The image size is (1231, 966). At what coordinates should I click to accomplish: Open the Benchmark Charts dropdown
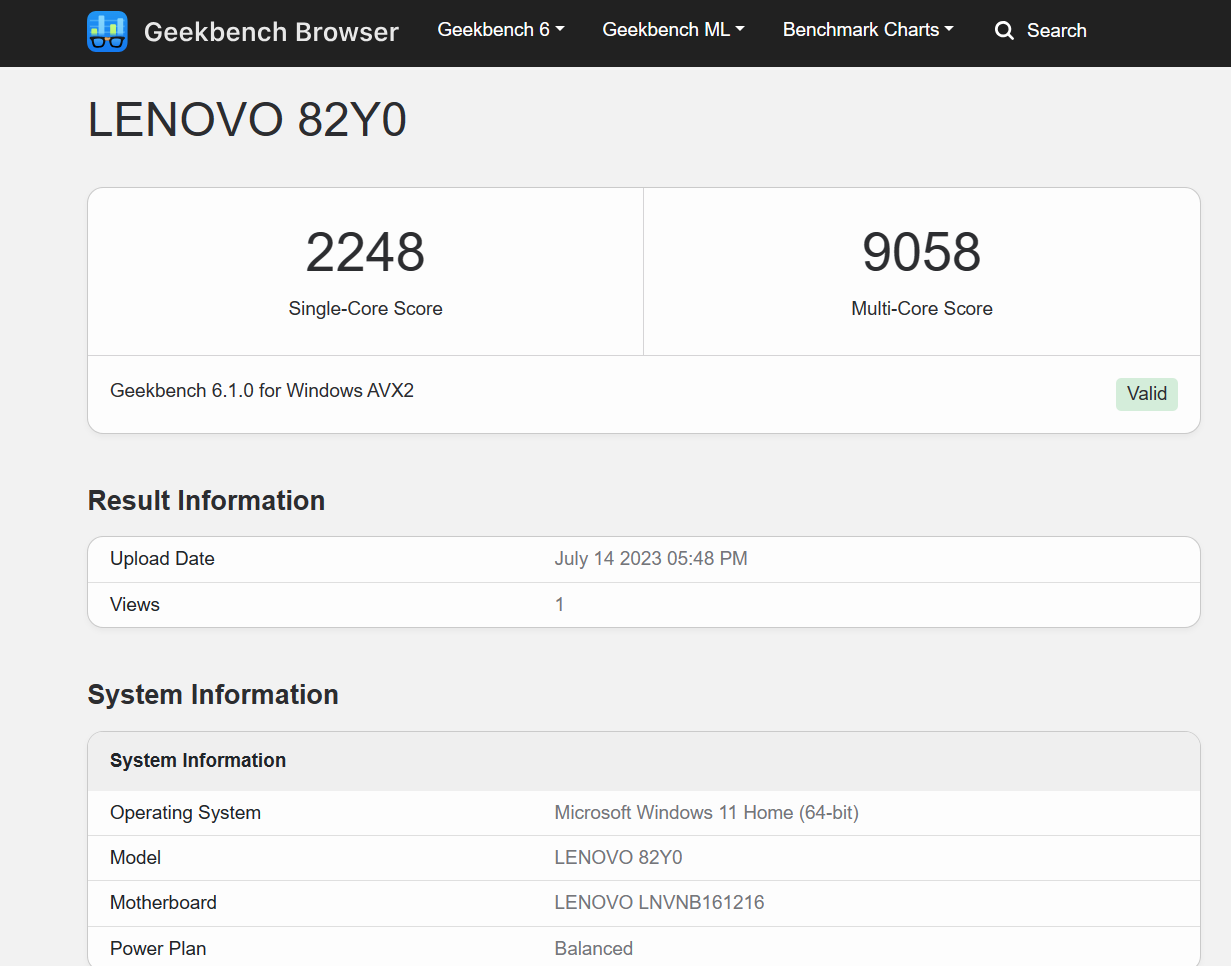(868, 30)
